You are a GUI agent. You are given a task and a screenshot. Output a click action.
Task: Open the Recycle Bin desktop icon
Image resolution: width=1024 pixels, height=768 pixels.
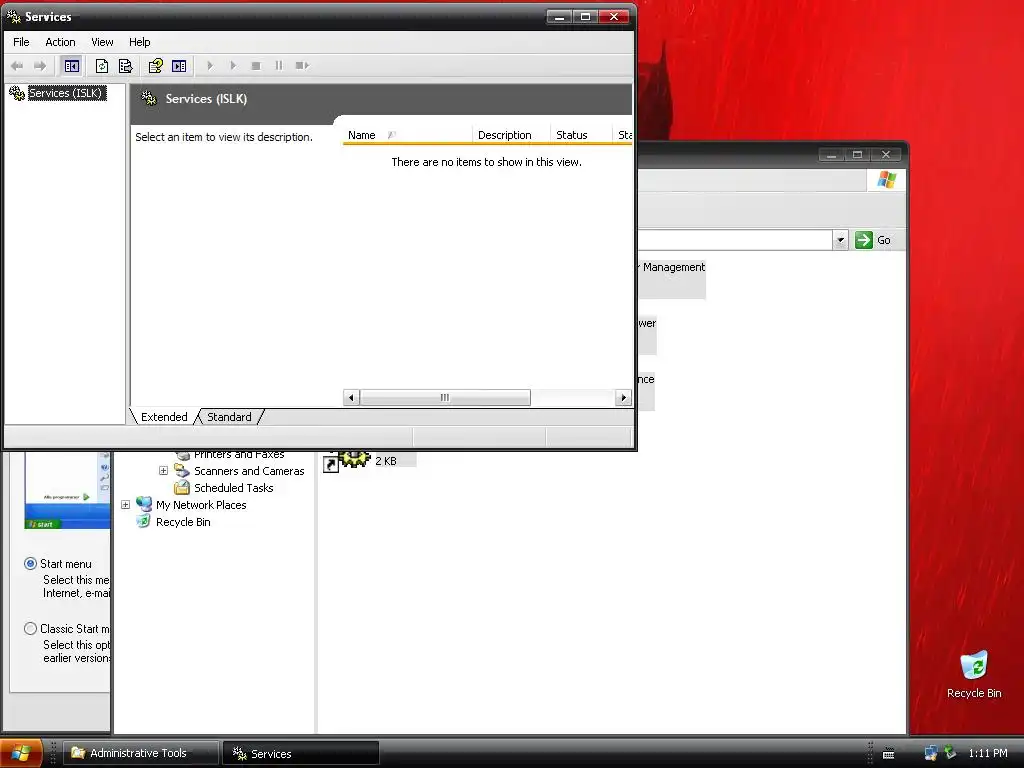coord(974,675)
